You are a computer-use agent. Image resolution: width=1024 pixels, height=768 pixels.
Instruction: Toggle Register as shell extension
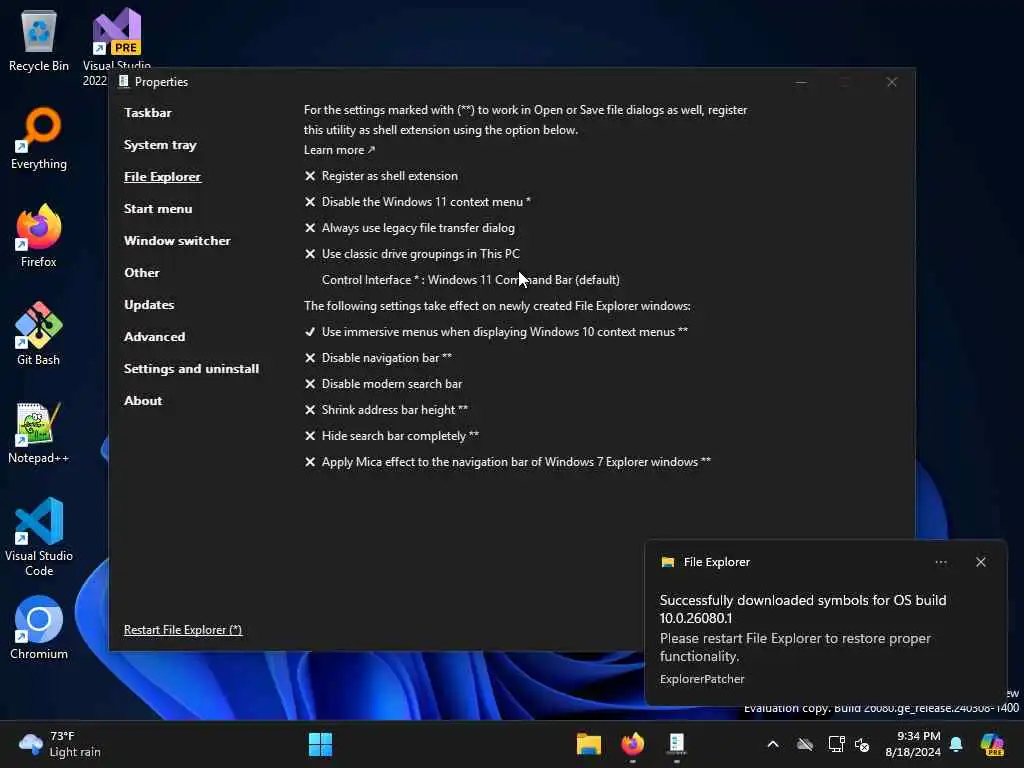click(x=381, y=176)
